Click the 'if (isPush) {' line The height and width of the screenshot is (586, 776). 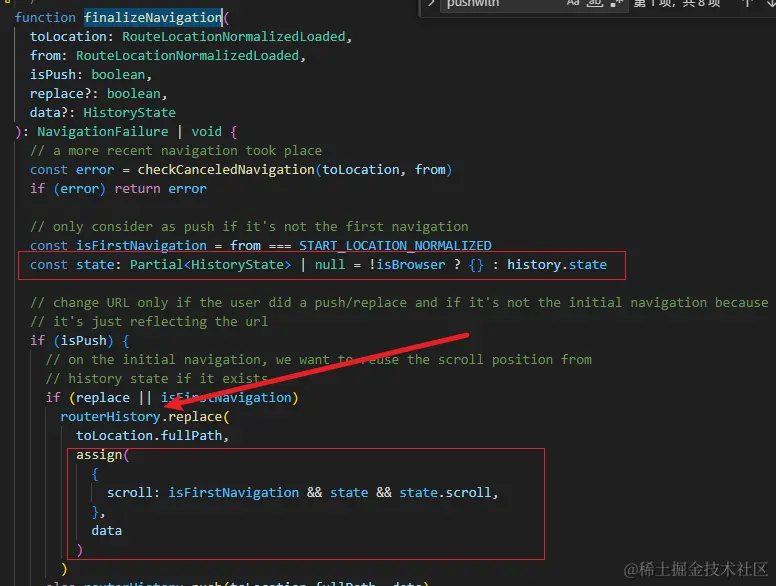(x=80, y=341)
